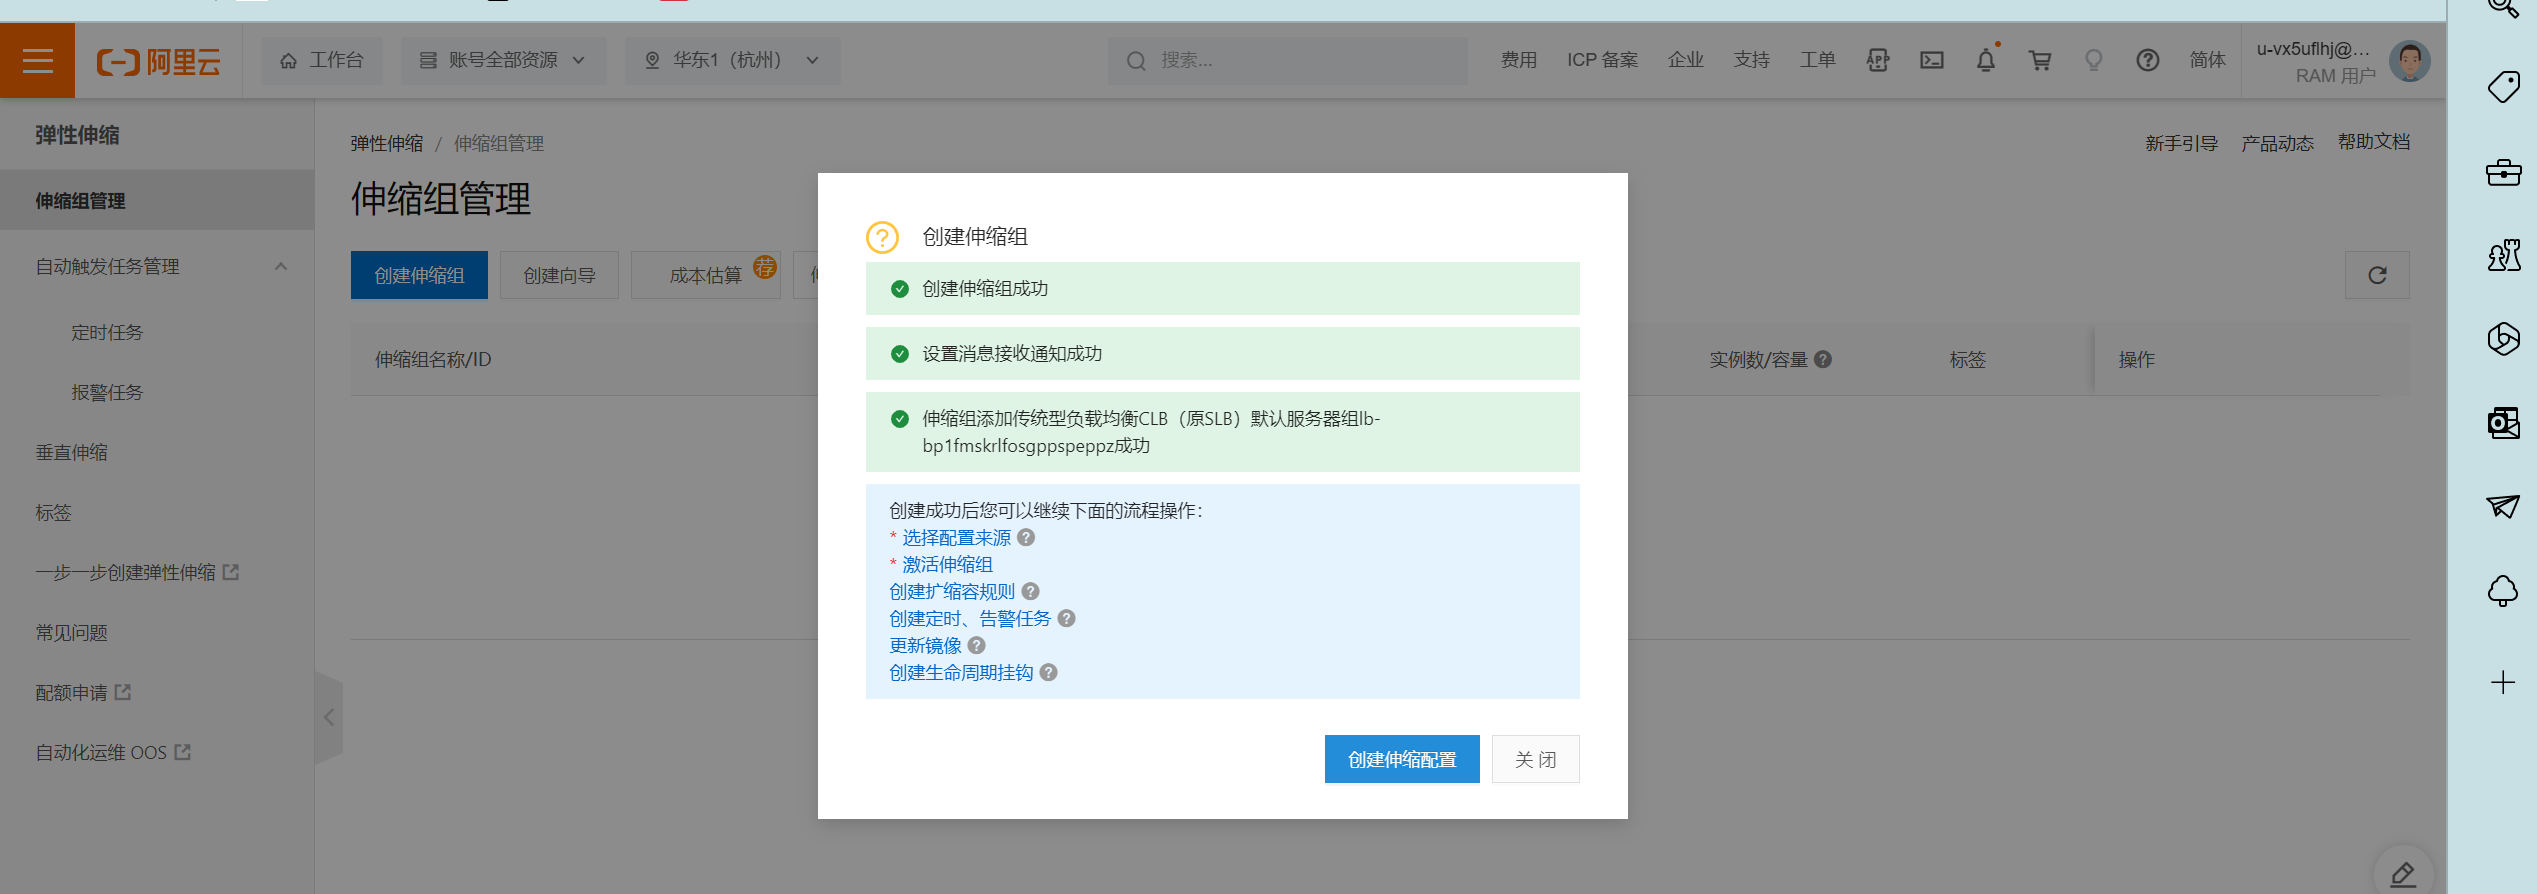Click 更新镜像 link
The image size is (2537, 894).
(x=925, y=645)
